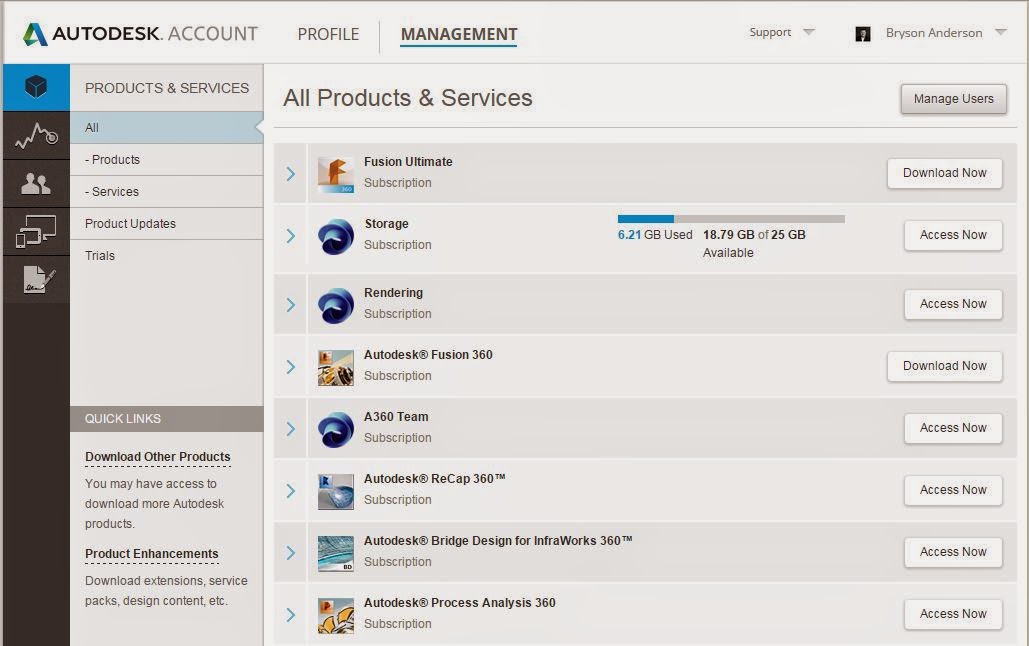
Task: Open the Bryson Anderson account dropdown
Action: coord(938,32)
